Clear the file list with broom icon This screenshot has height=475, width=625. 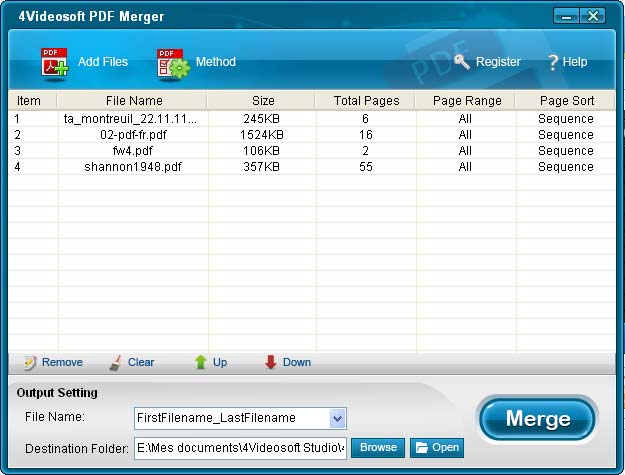pyautogui.click(x=116, y=362)
